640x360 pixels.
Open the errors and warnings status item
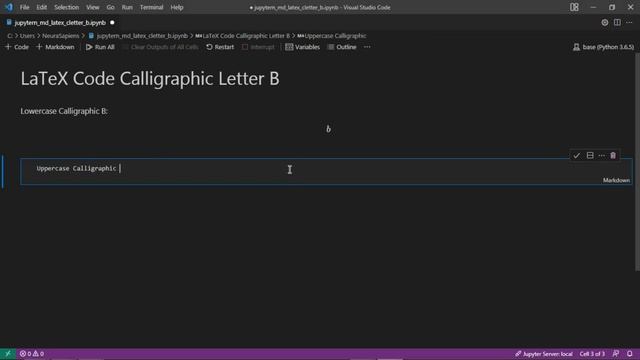(32, 354)
